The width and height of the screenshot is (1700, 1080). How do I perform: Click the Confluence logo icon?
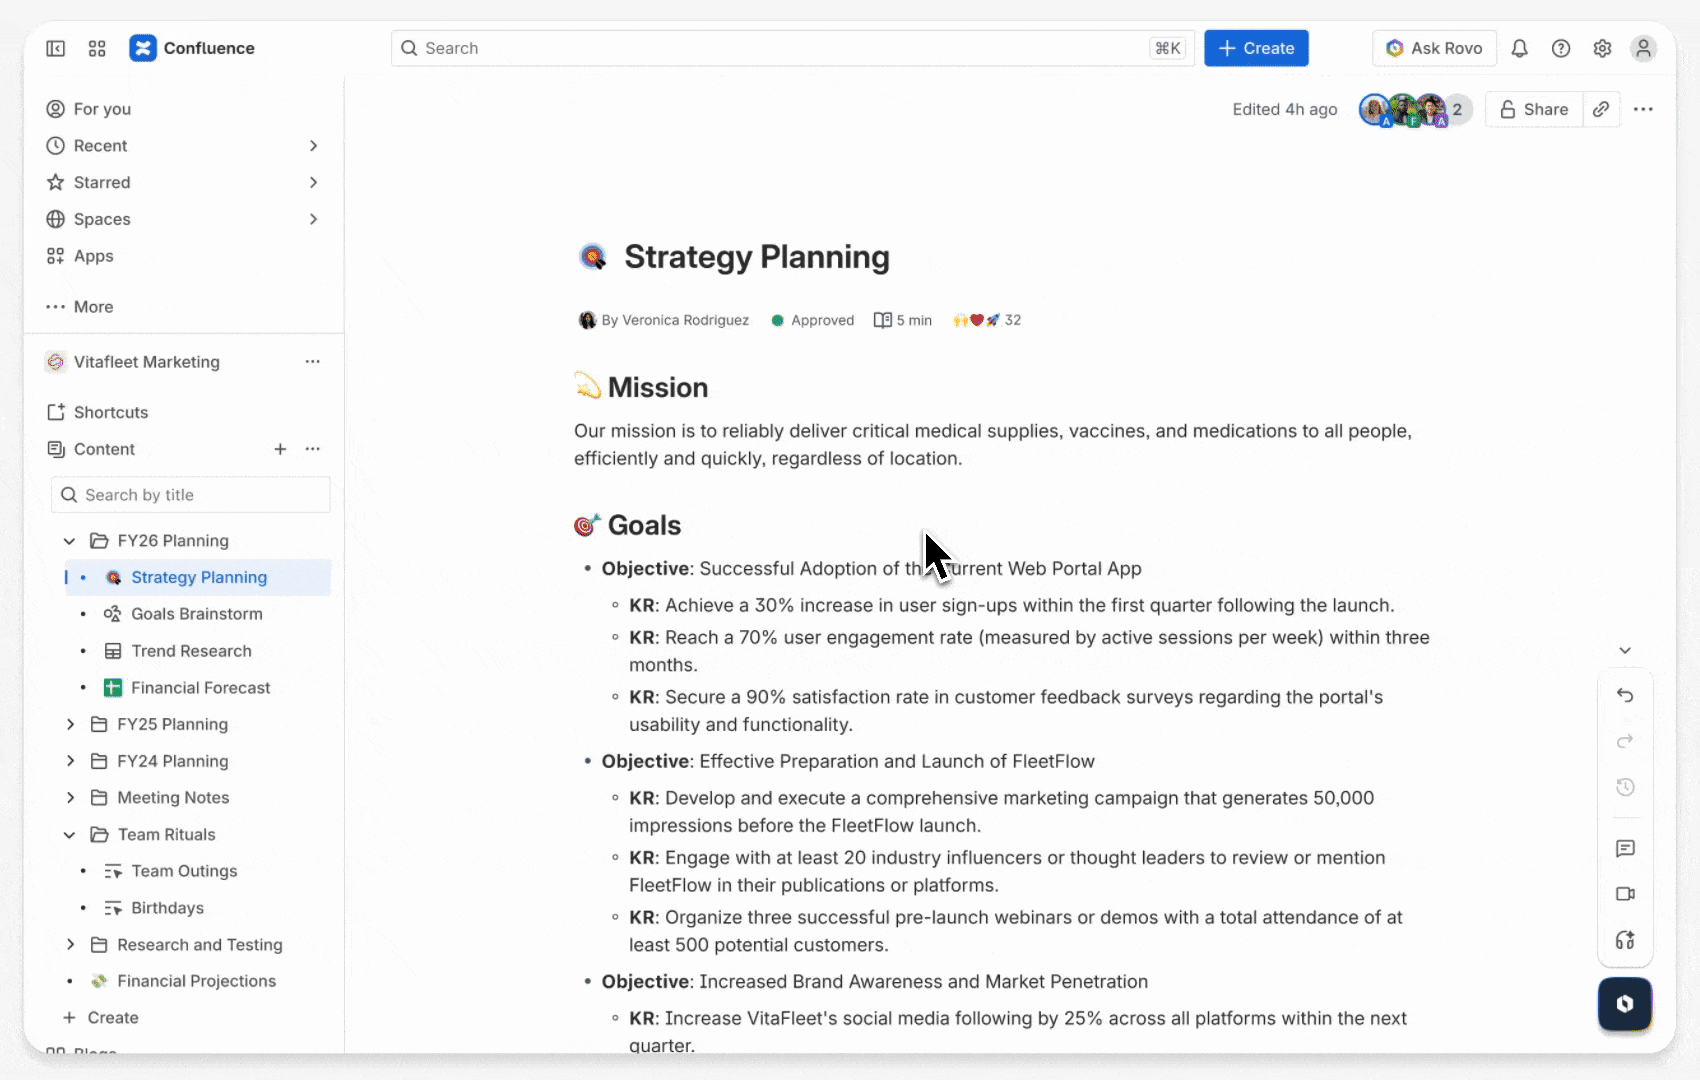coord(143,48)
